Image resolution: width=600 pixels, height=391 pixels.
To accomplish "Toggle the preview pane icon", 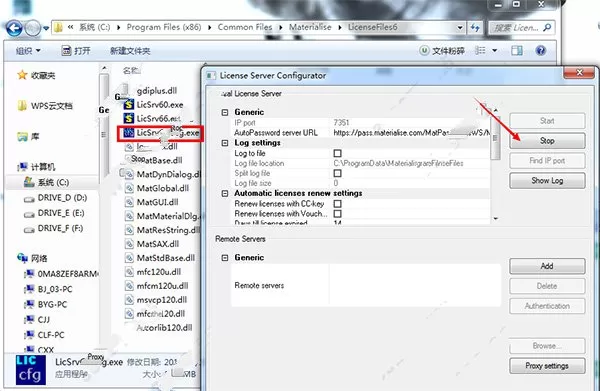I will click(517, 51).
